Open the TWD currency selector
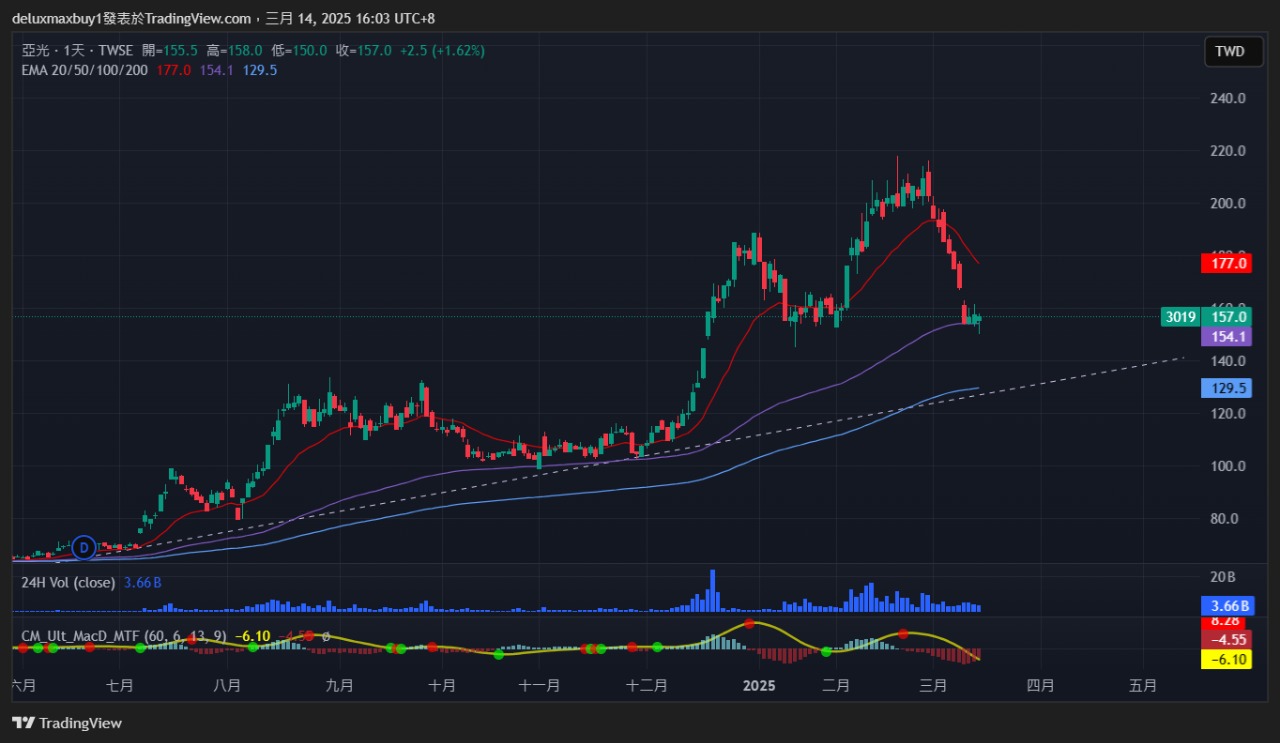This screenshot has width=1280, height=743. click(1229, 51)
